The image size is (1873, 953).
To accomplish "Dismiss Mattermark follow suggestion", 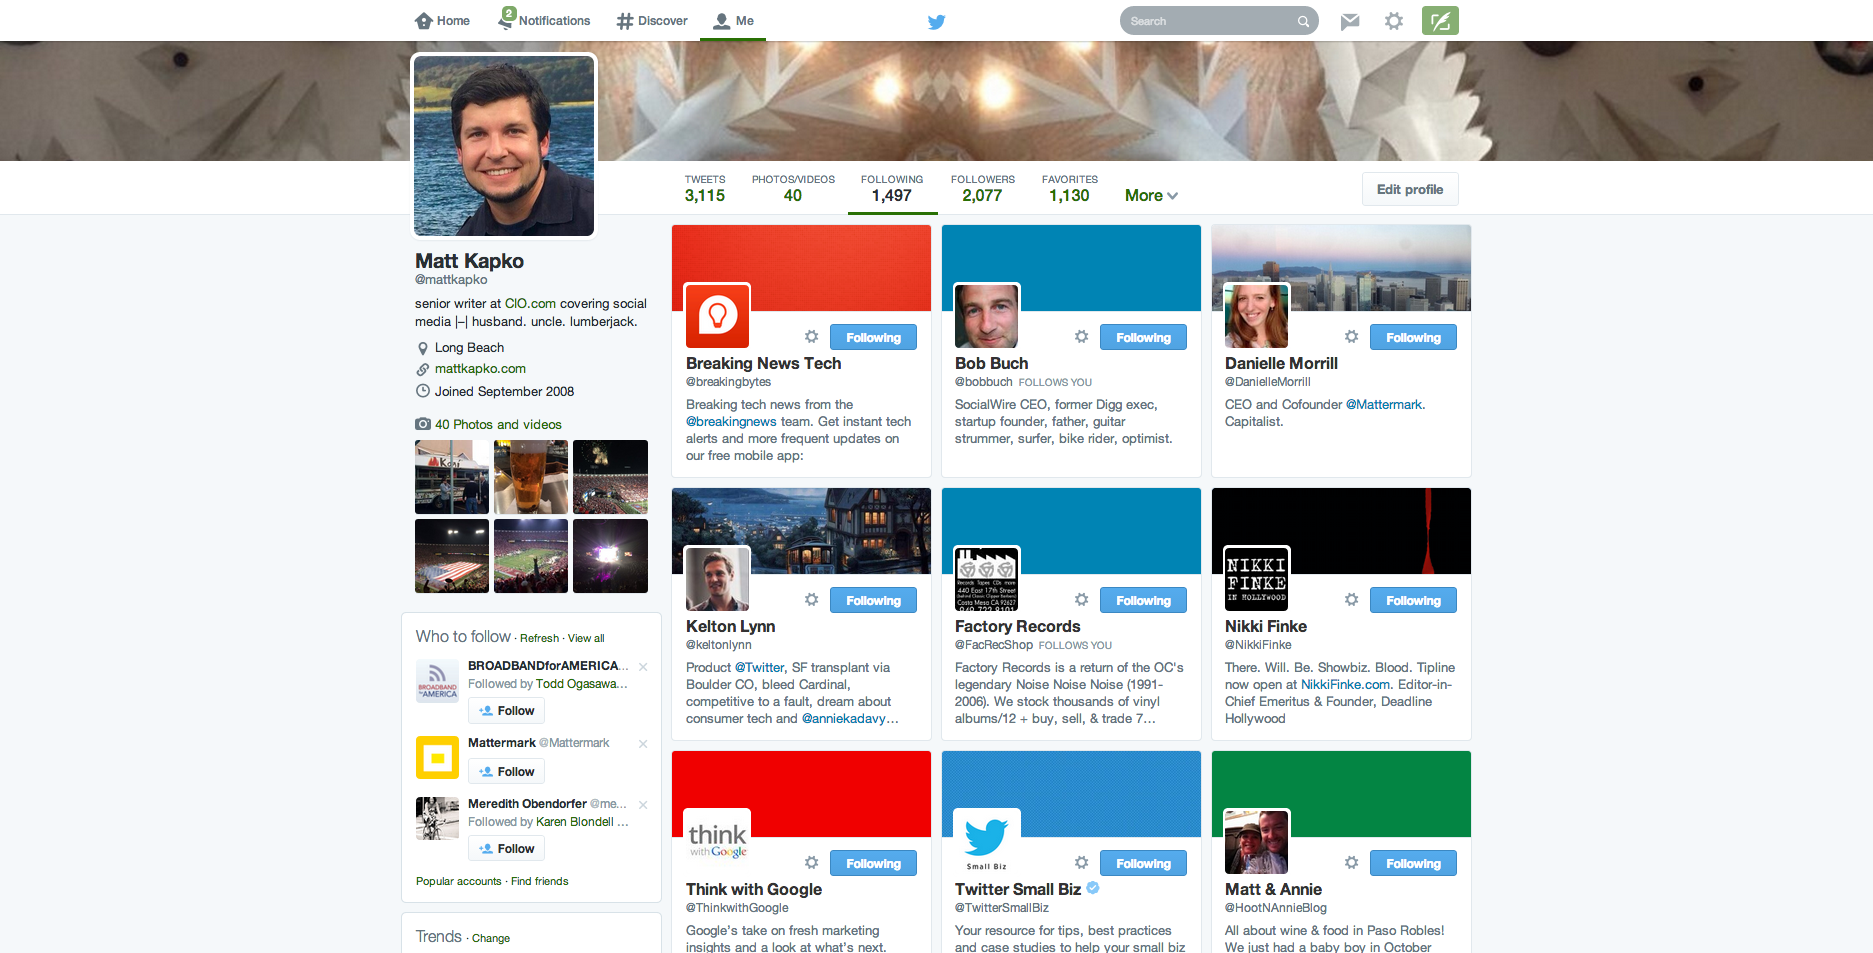I will pyautogui.click(x=643, y=744).
